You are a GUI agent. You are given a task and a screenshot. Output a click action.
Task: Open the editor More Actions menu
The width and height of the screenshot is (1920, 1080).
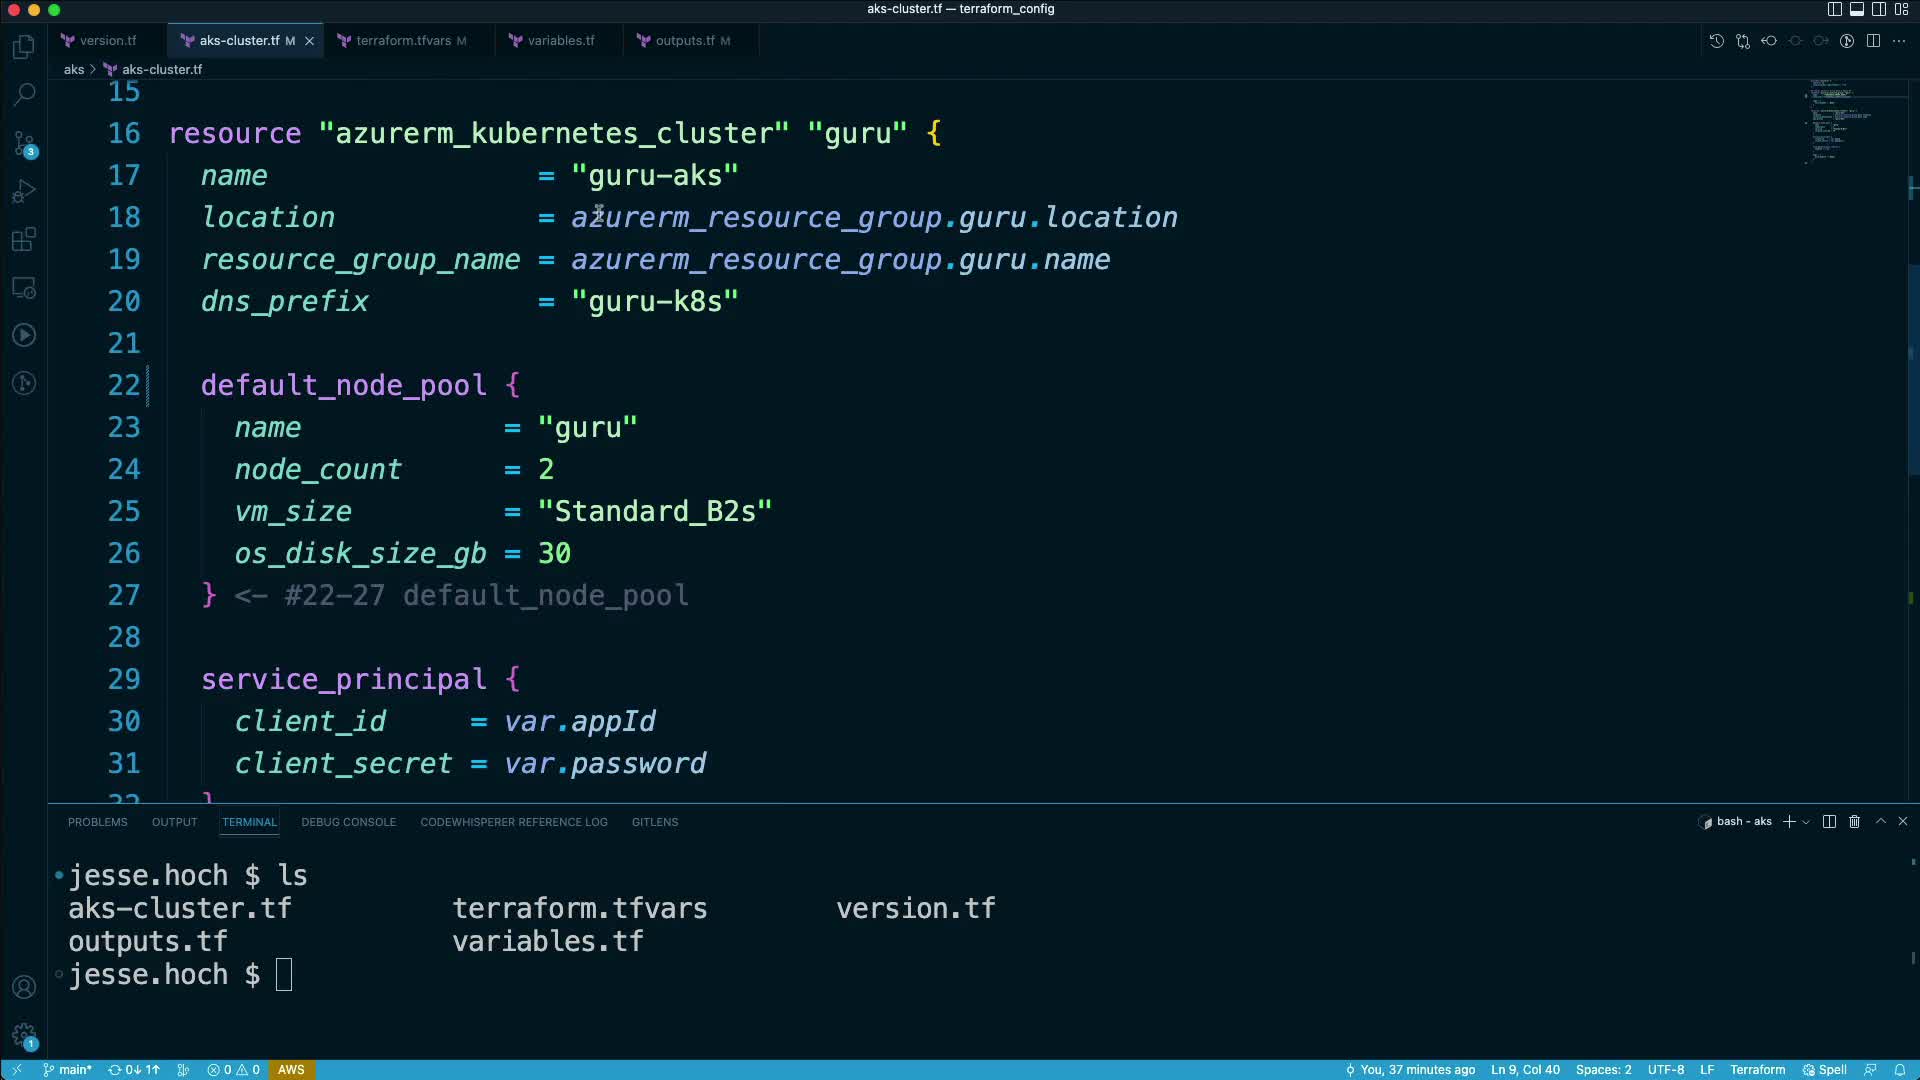1899,41
